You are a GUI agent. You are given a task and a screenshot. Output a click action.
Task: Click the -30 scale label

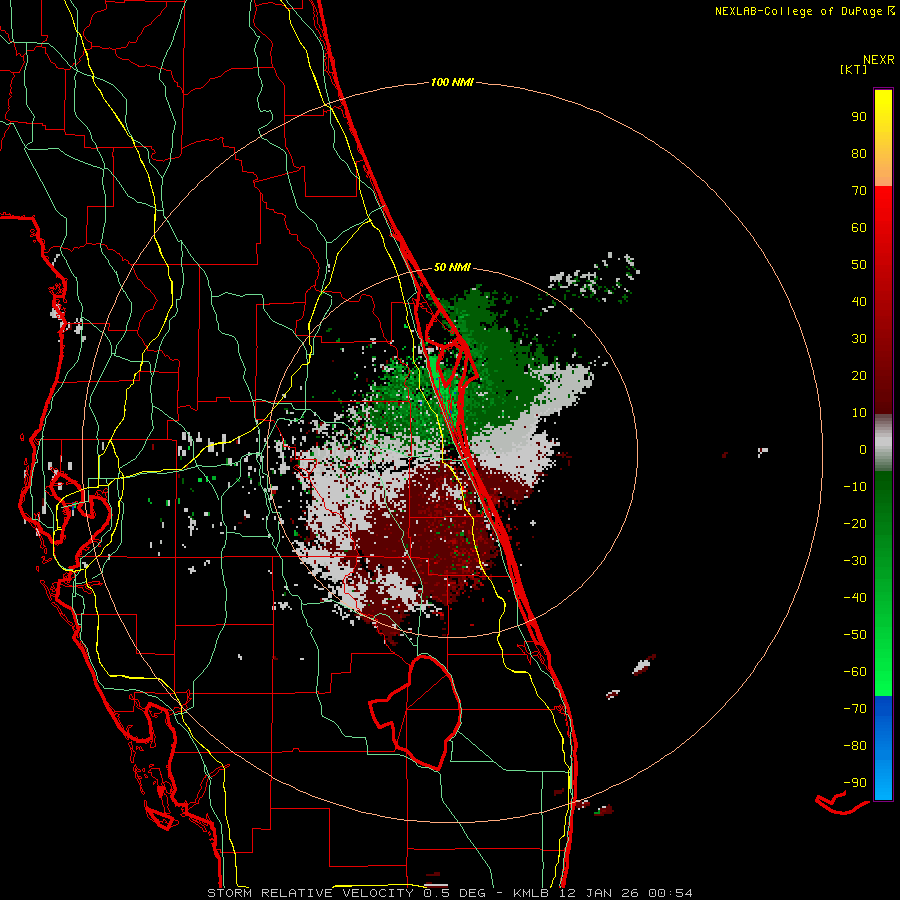click(855, 561)
